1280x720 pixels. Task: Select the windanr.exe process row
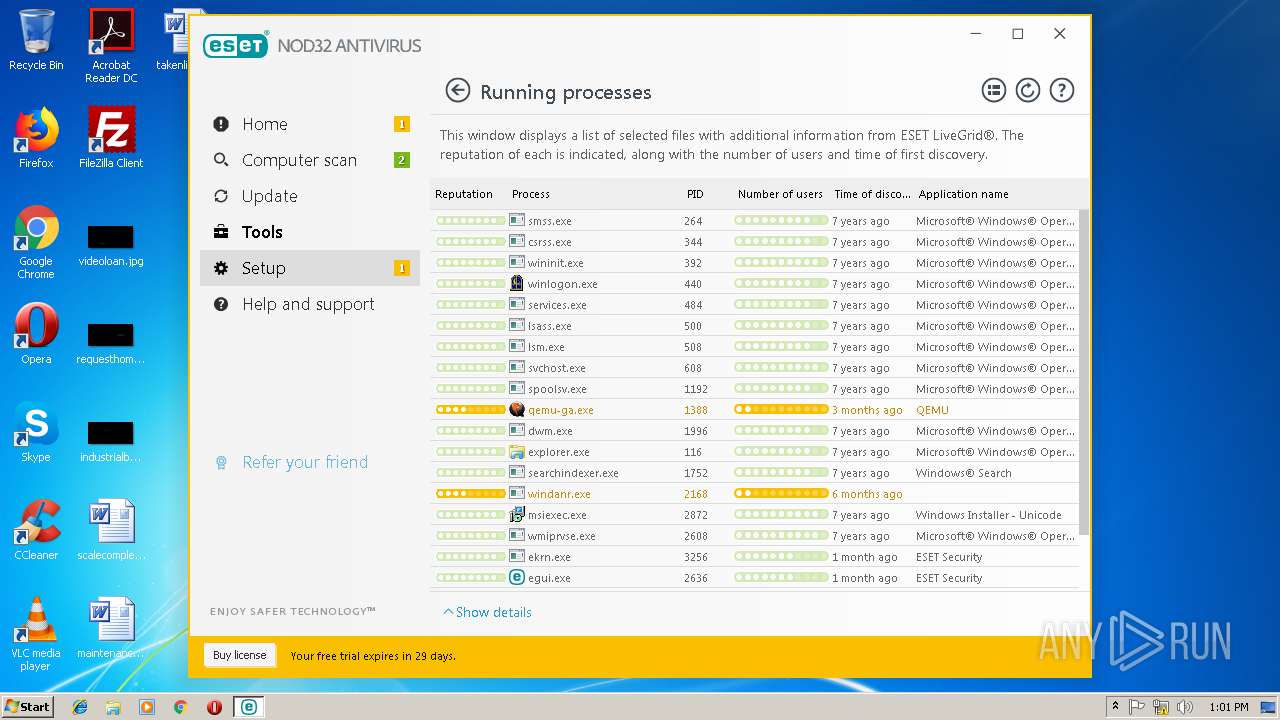tap(755, 494)
